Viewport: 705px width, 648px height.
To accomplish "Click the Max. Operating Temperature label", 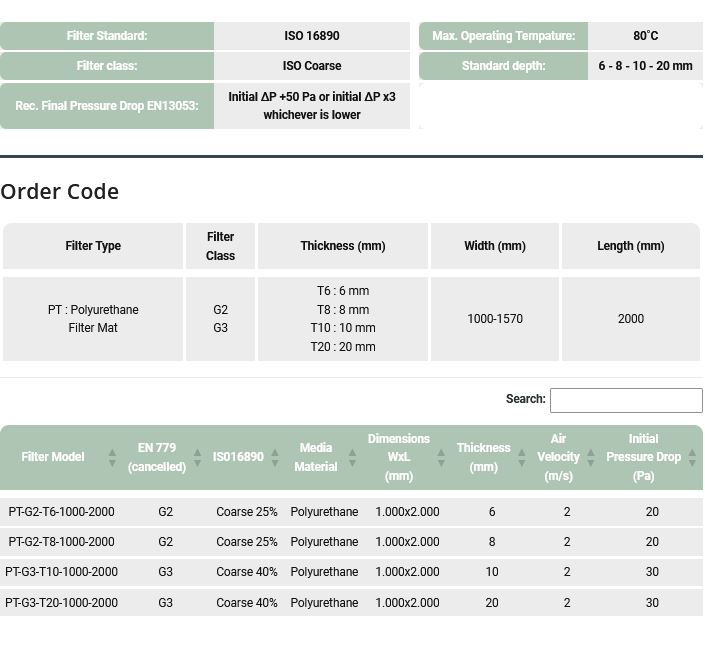I will (x=503, y=36).
